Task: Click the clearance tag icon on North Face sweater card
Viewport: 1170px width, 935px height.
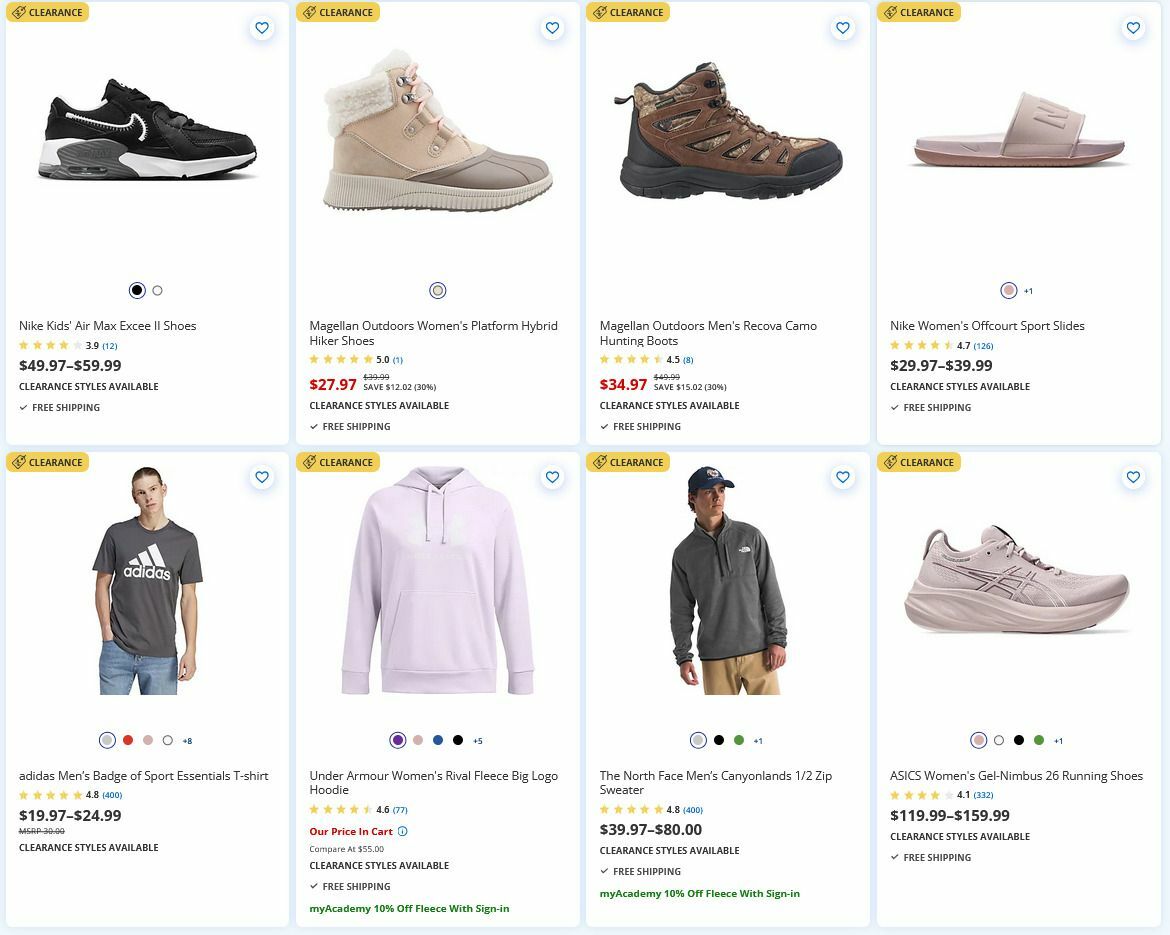Action: click(x=599, y=462)
